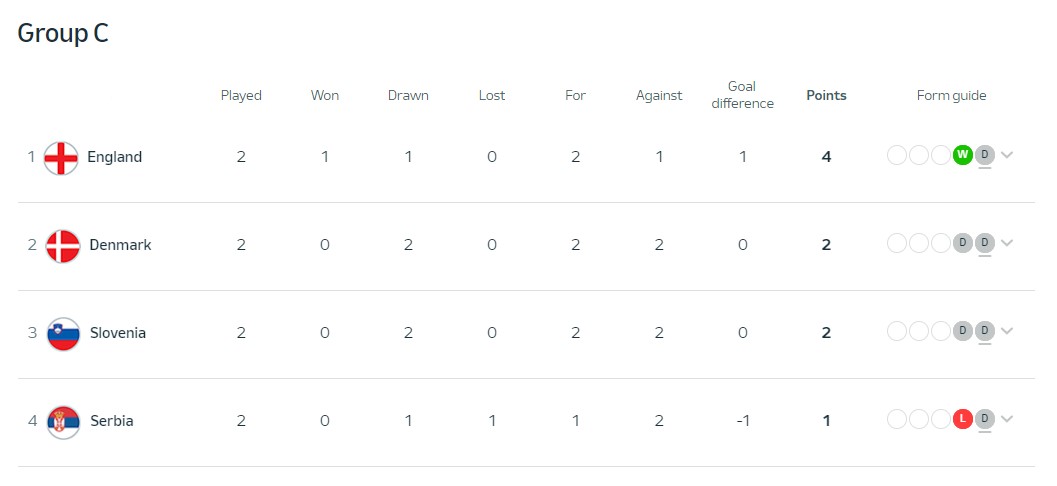The width and height of the screenshot is (1057, 486).
Task: Click Denmark's first D form badge
Action: point(963,243)
